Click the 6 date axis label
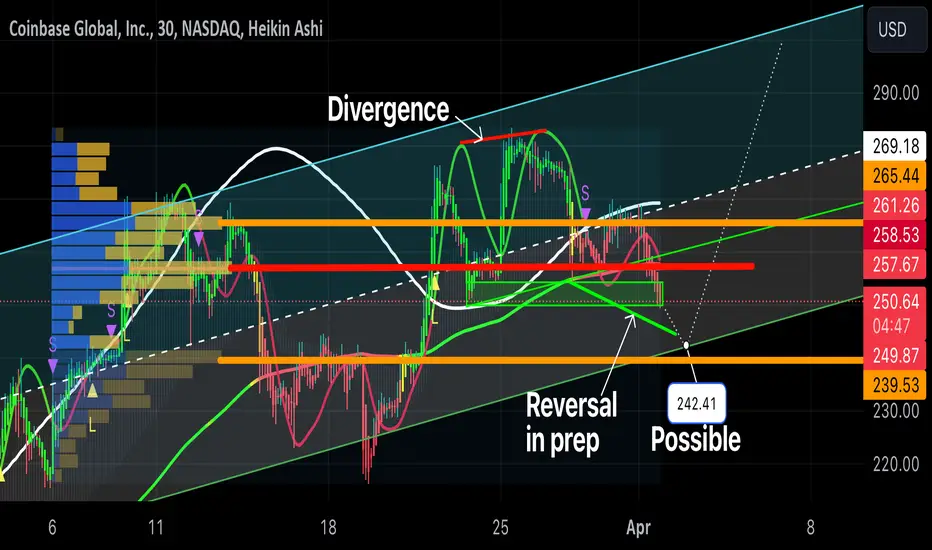 52,527
